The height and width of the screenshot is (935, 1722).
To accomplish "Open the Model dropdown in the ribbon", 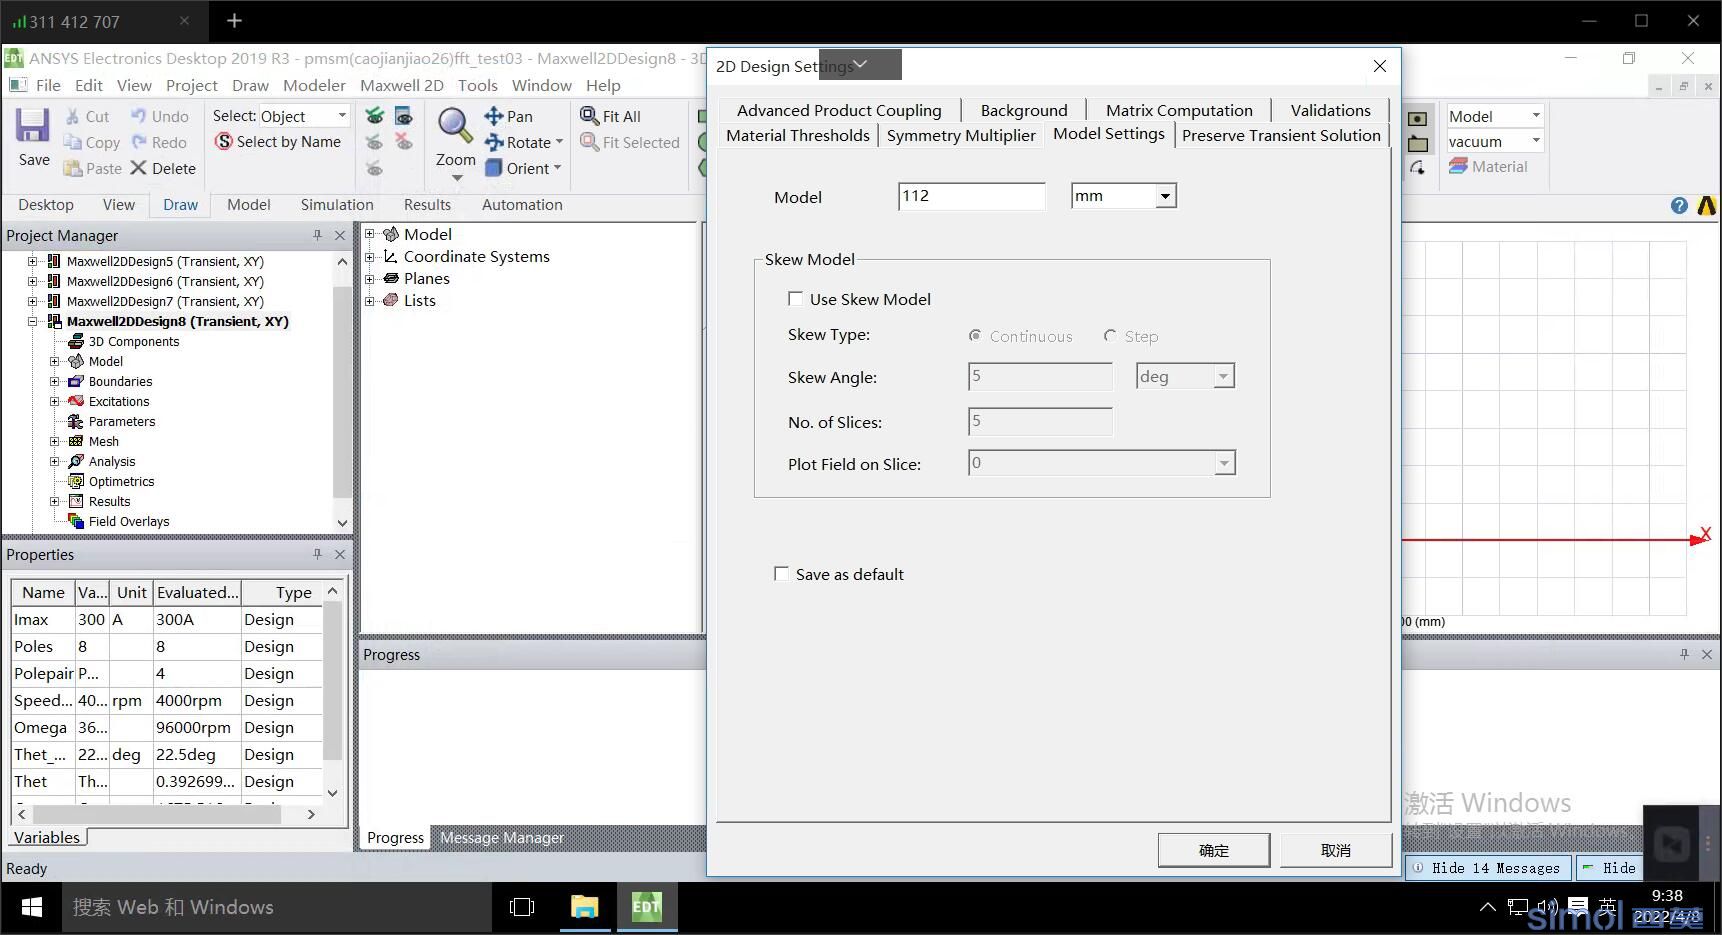I will [x=1536, y=116].
